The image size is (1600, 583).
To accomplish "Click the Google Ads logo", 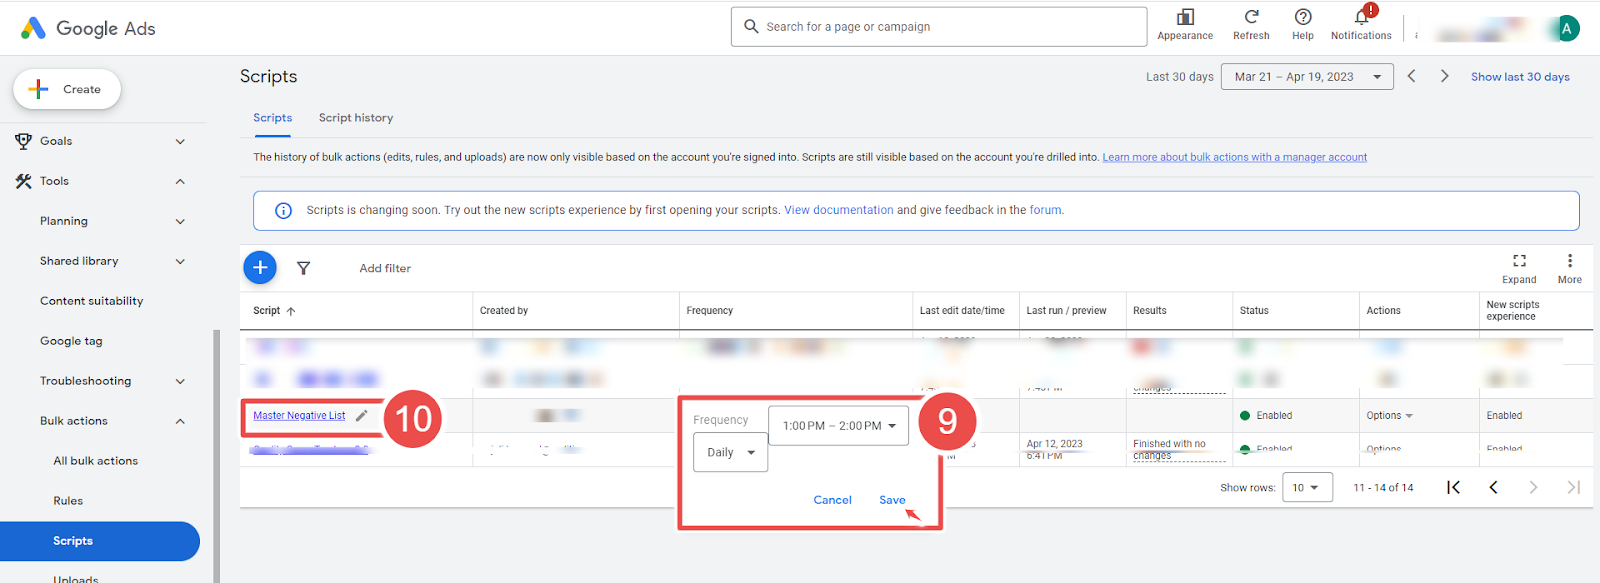I will pos(88,28).
